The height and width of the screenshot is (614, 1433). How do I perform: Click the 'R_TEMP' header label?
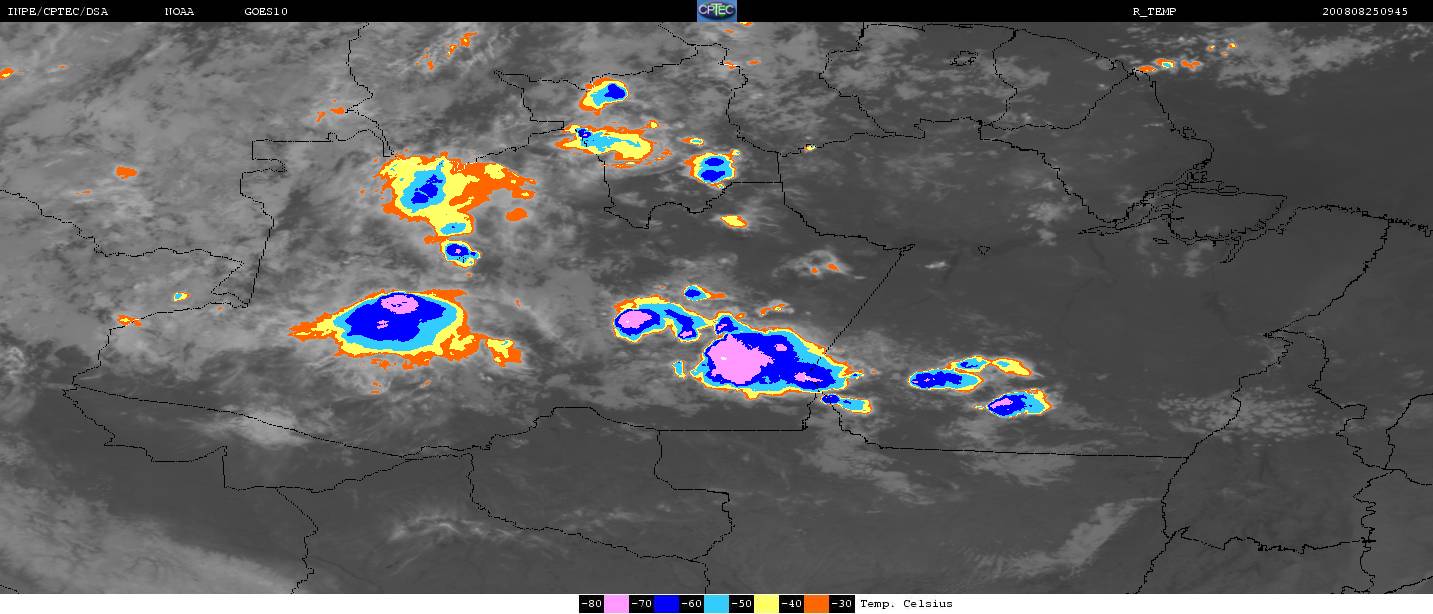coord(1153,11)
